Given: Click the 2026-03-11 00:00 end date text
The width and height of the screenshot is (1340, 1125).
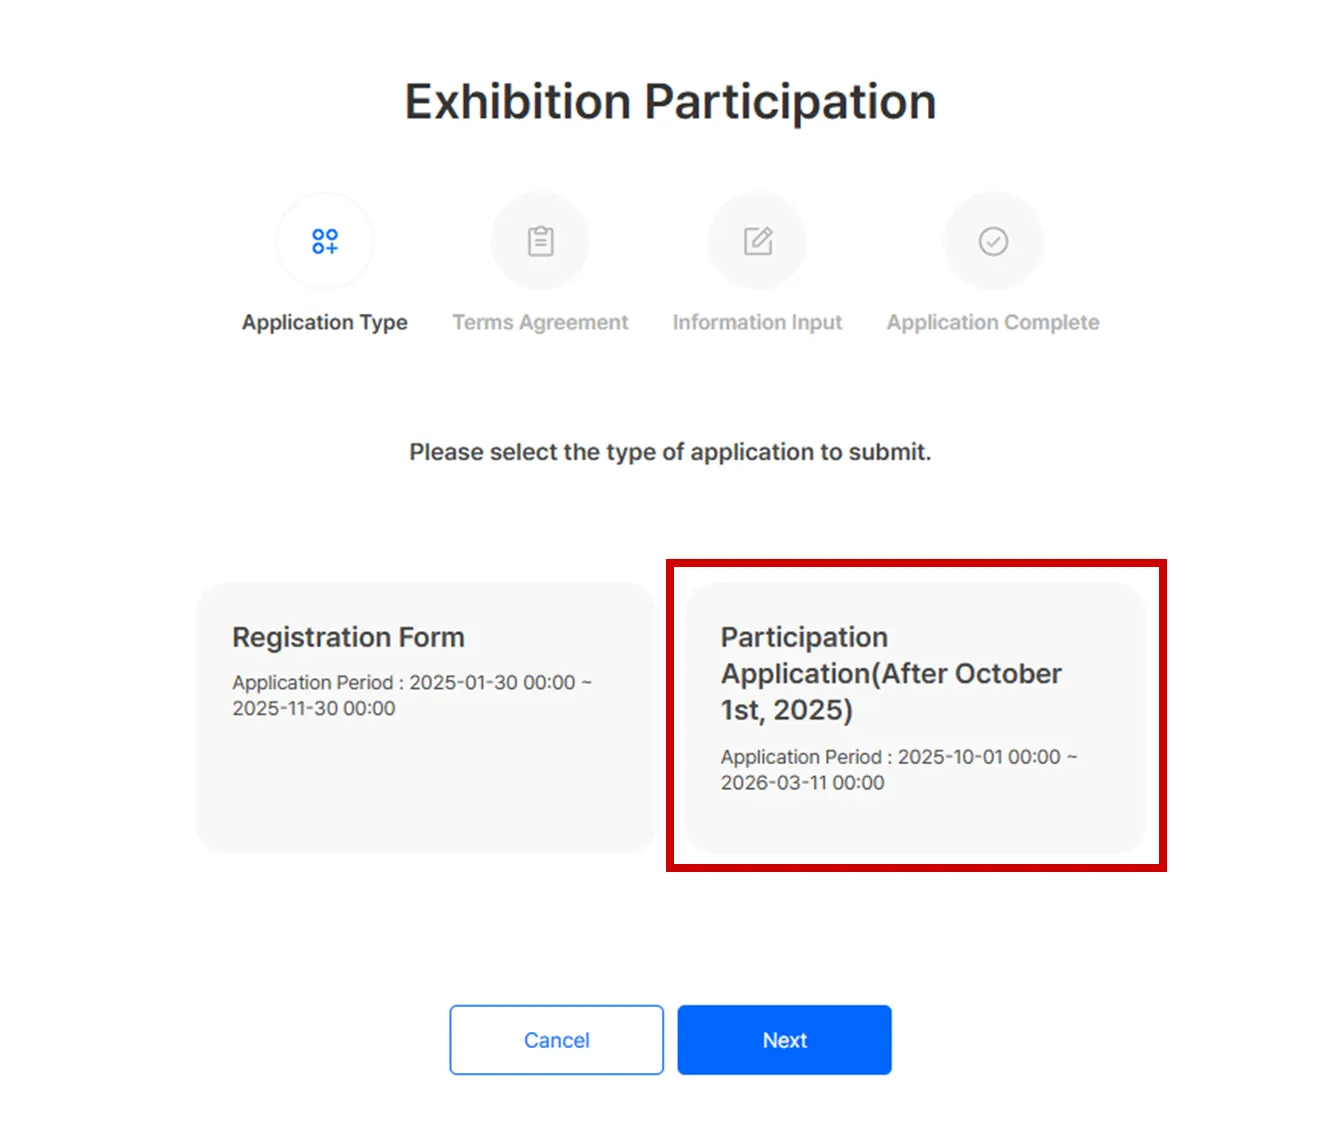Looking at the screenshot, I should 802,783.
